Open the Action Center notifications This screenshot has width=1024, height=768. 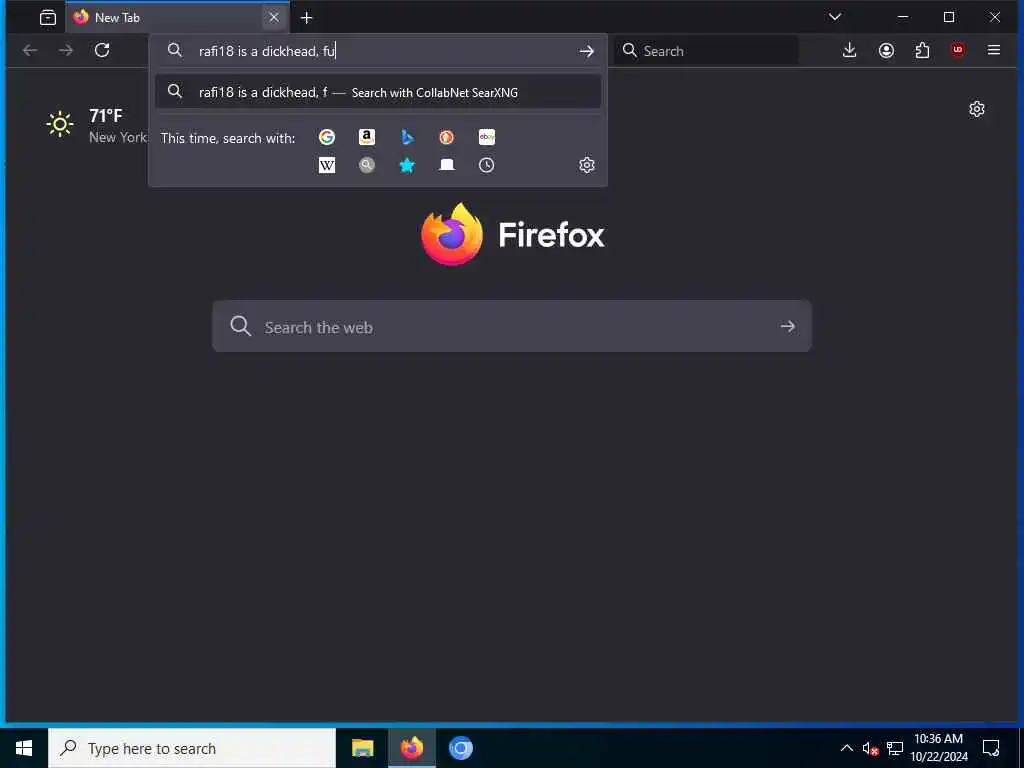click(x=991, y=748)
